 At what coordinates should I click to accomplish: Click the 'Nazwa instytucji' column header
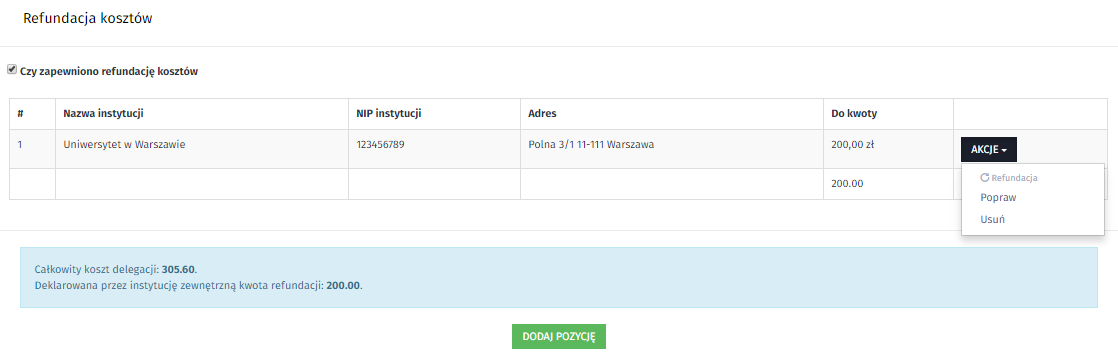point(104,114)
